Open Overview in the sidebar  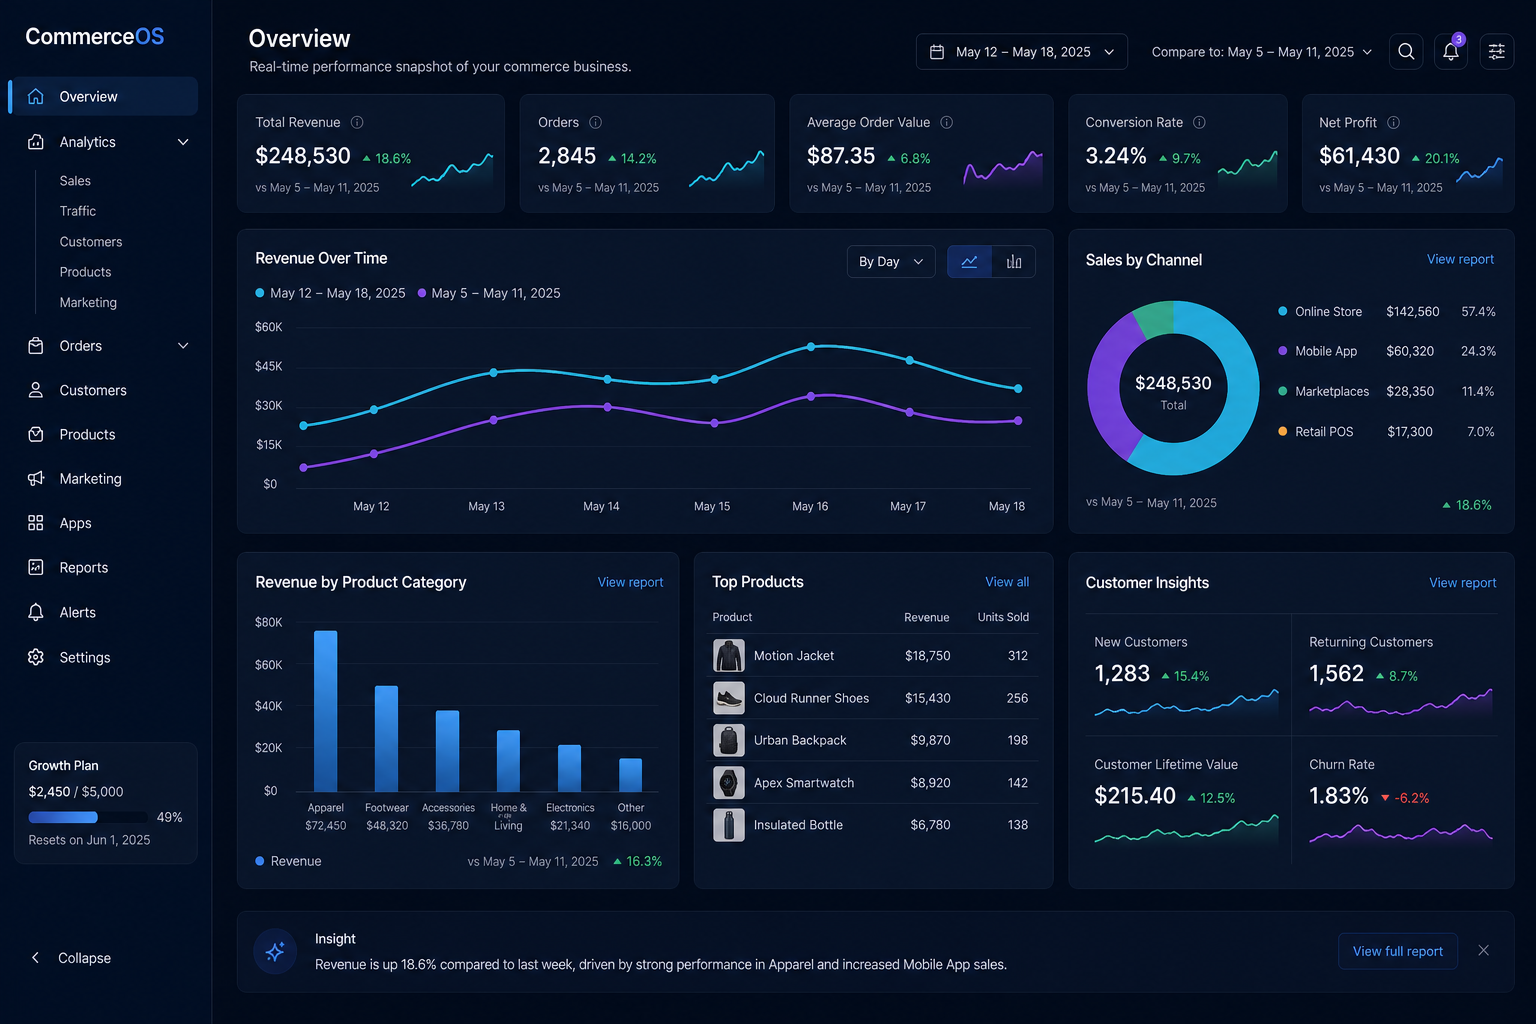[x=103, y=96]
